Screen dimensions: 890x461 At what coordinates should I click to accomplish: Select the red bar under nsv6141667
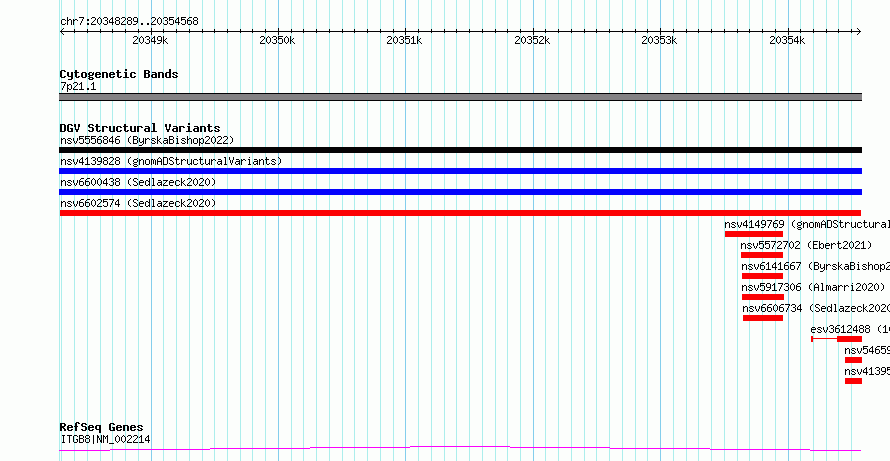pos(762,276)
